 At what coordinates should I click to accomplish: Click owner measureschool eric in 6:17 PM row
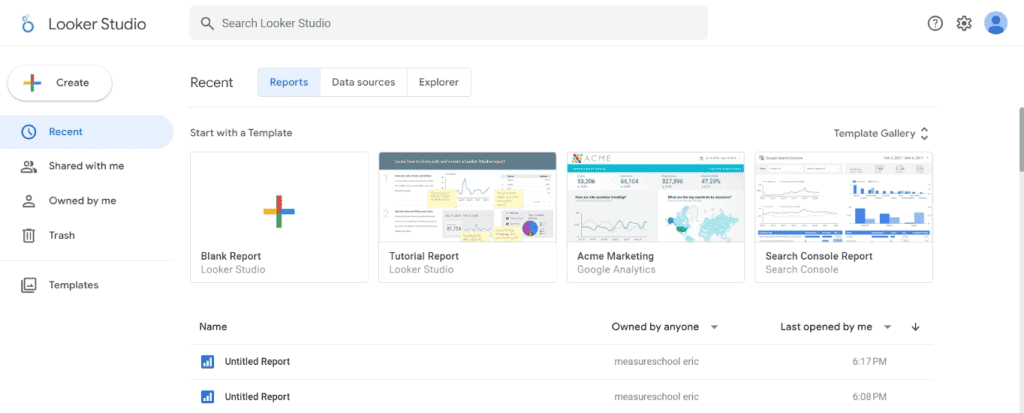point(656,362)
